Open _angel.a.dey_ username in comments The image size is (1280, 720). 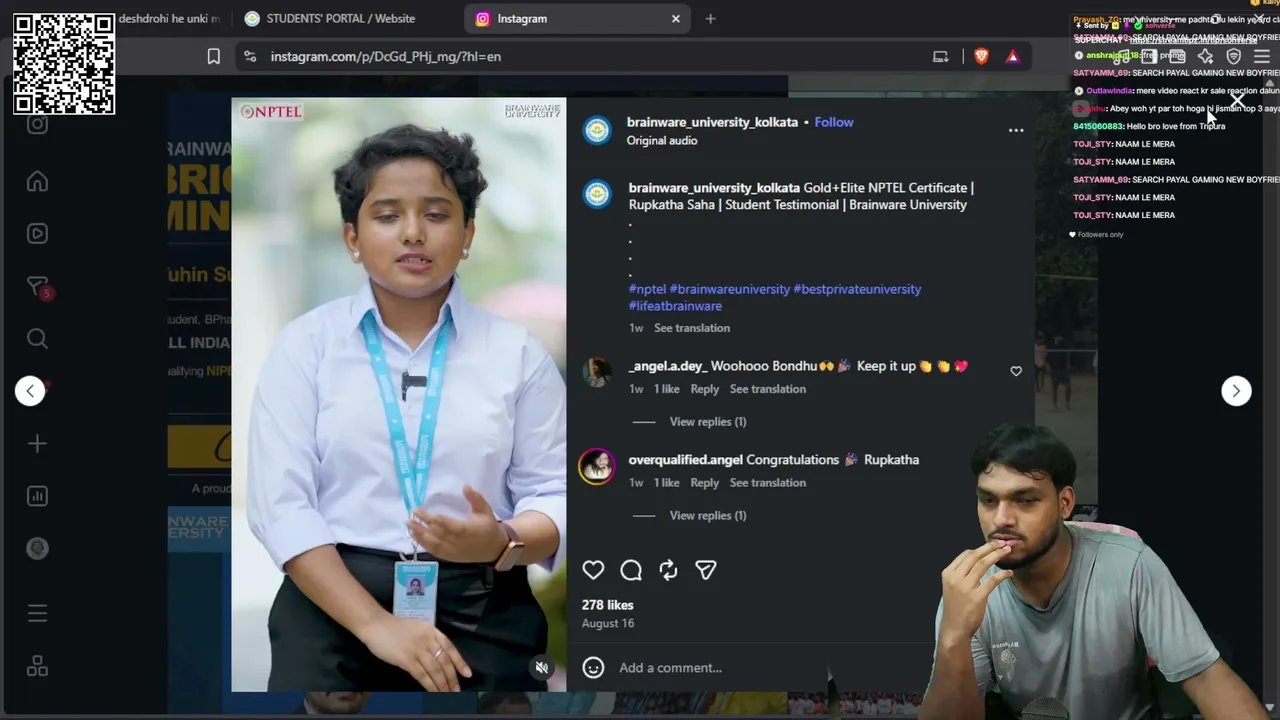tap(668, 366)
